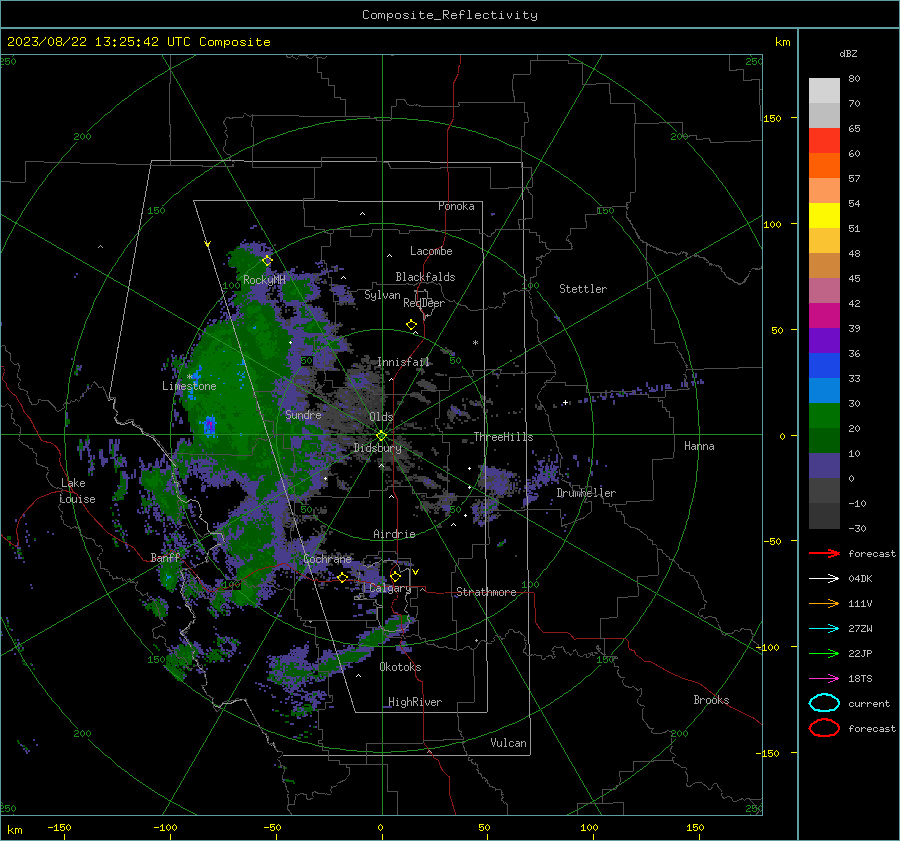Screen dimensions: 900x841
Task: Select the green 22JP arrow symbol
Action: click(824, 653)
